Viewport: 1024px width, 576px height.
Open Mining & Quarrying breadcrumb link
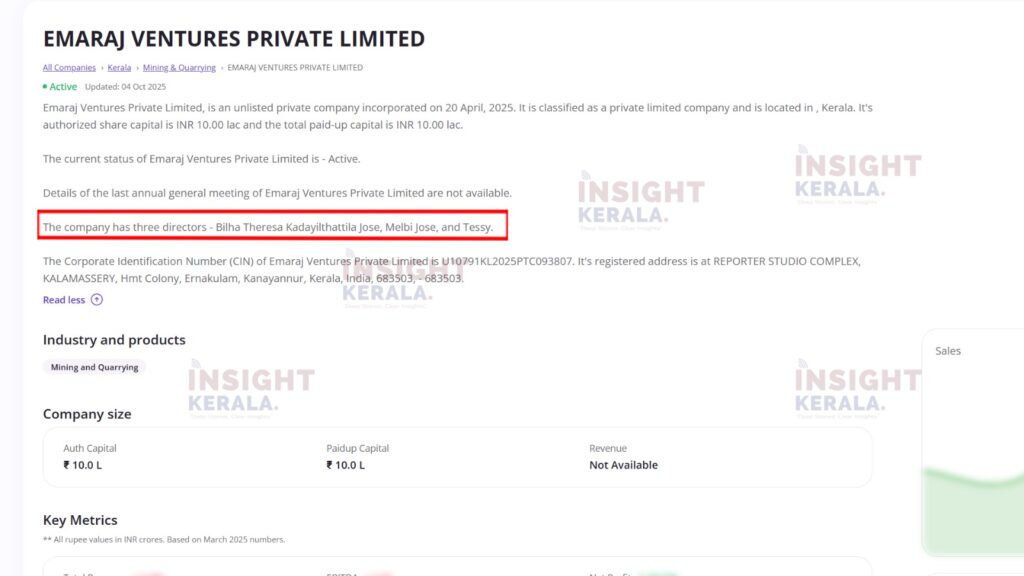[179, 68]
